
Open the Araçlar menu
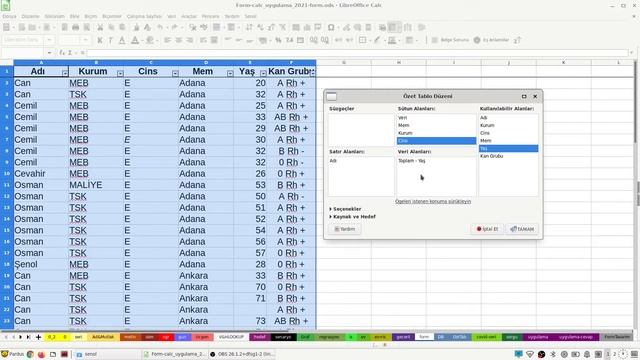(189, 16)
